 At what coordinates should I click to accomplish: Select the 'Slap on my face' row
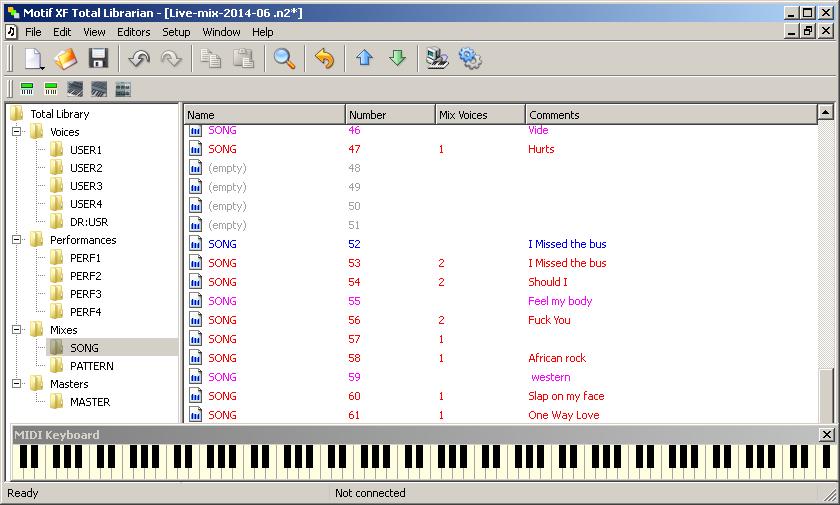[501, 396]
